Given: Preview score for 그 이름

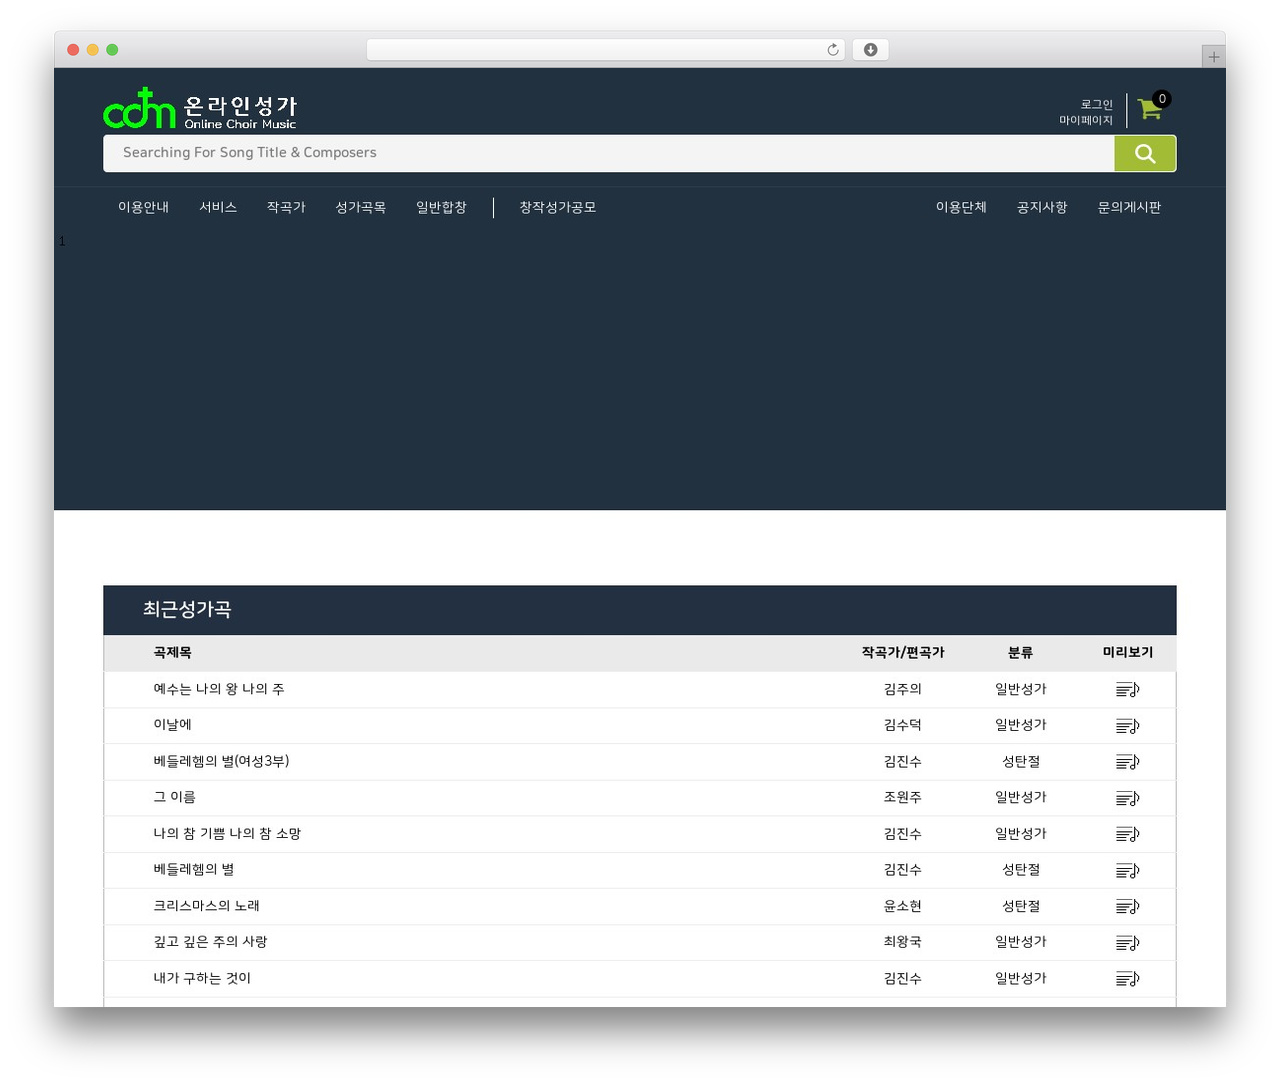Looking at the screenshot, I should pos(1127,798).
